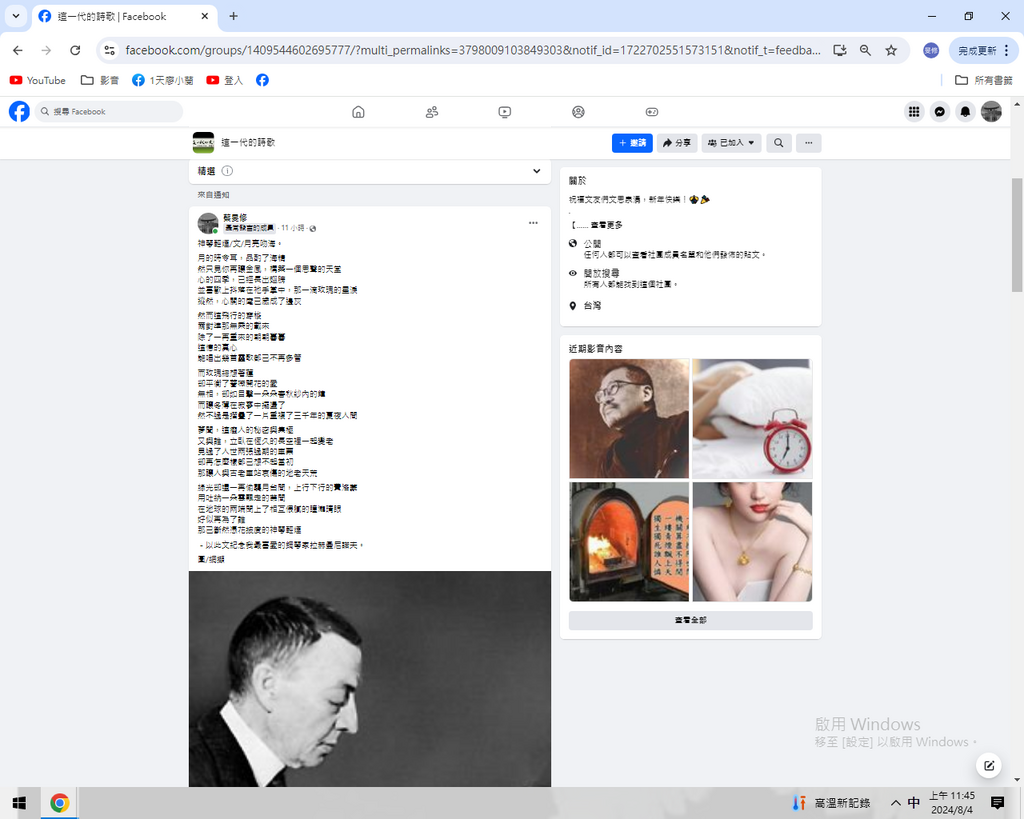Open the Gaming tab icon
Viewport: 1024px width, 819px height.
pos(651,112)
